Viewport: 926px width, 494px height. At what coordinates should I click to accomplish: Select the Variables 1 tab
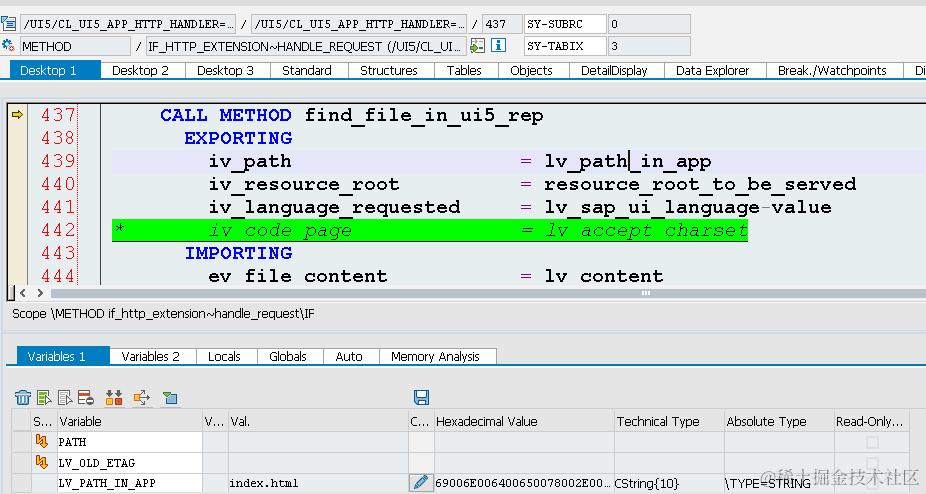[63, 356]
